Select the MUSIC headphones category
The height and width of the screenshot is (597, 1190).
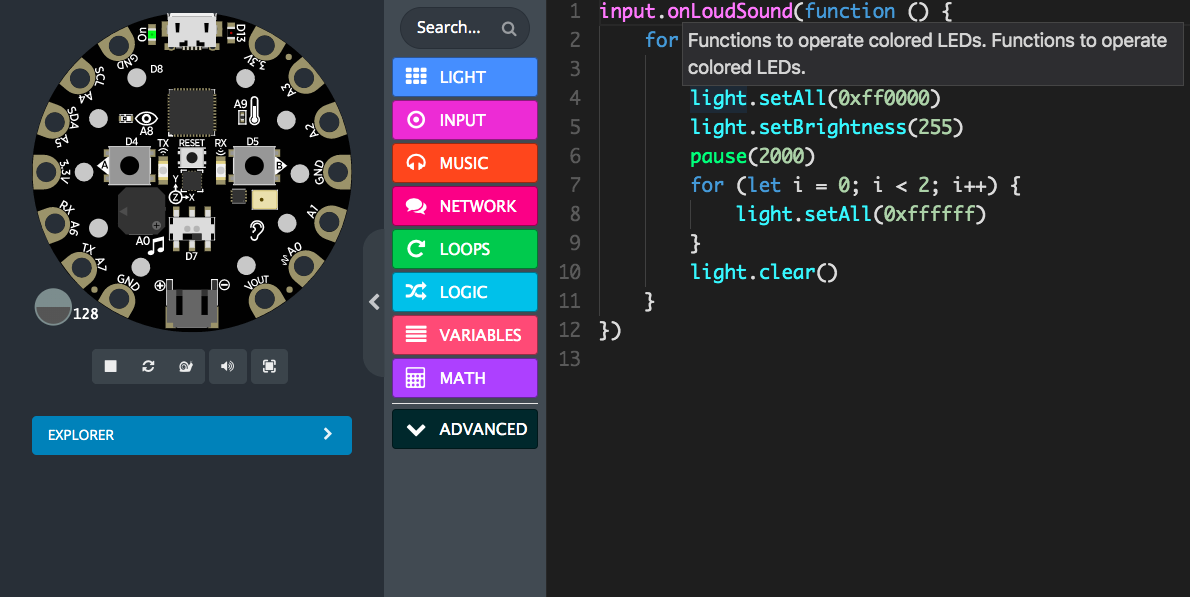point(464,163)
